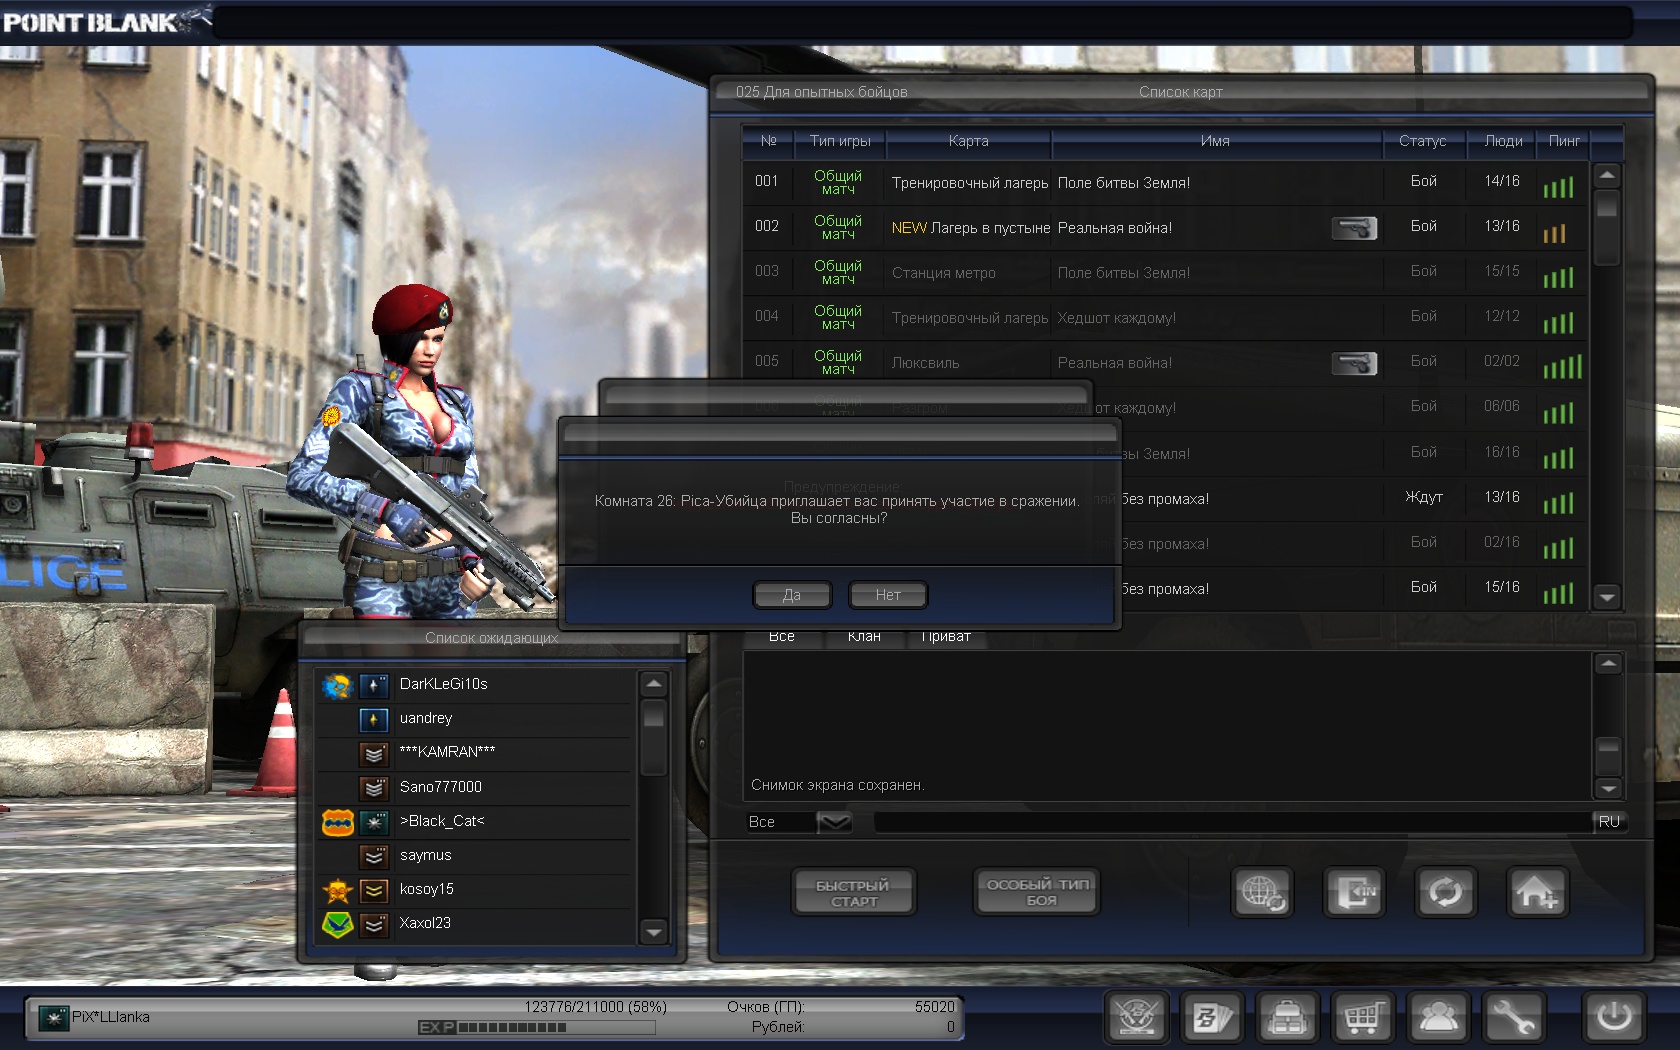Click Xaxol23 green eagle clan emblem

[x=337, y=924]
